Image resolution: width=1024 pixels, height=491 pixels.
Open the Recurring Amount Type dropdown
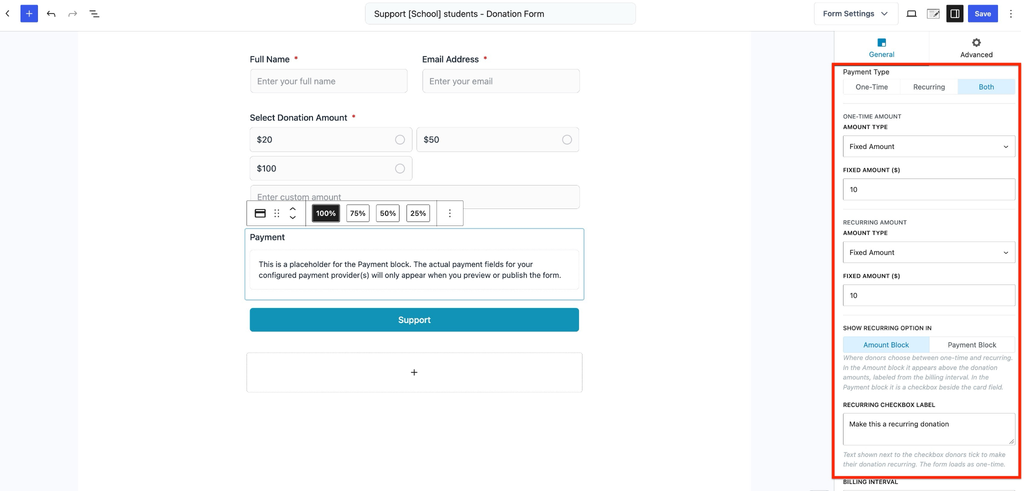[929, 252]
